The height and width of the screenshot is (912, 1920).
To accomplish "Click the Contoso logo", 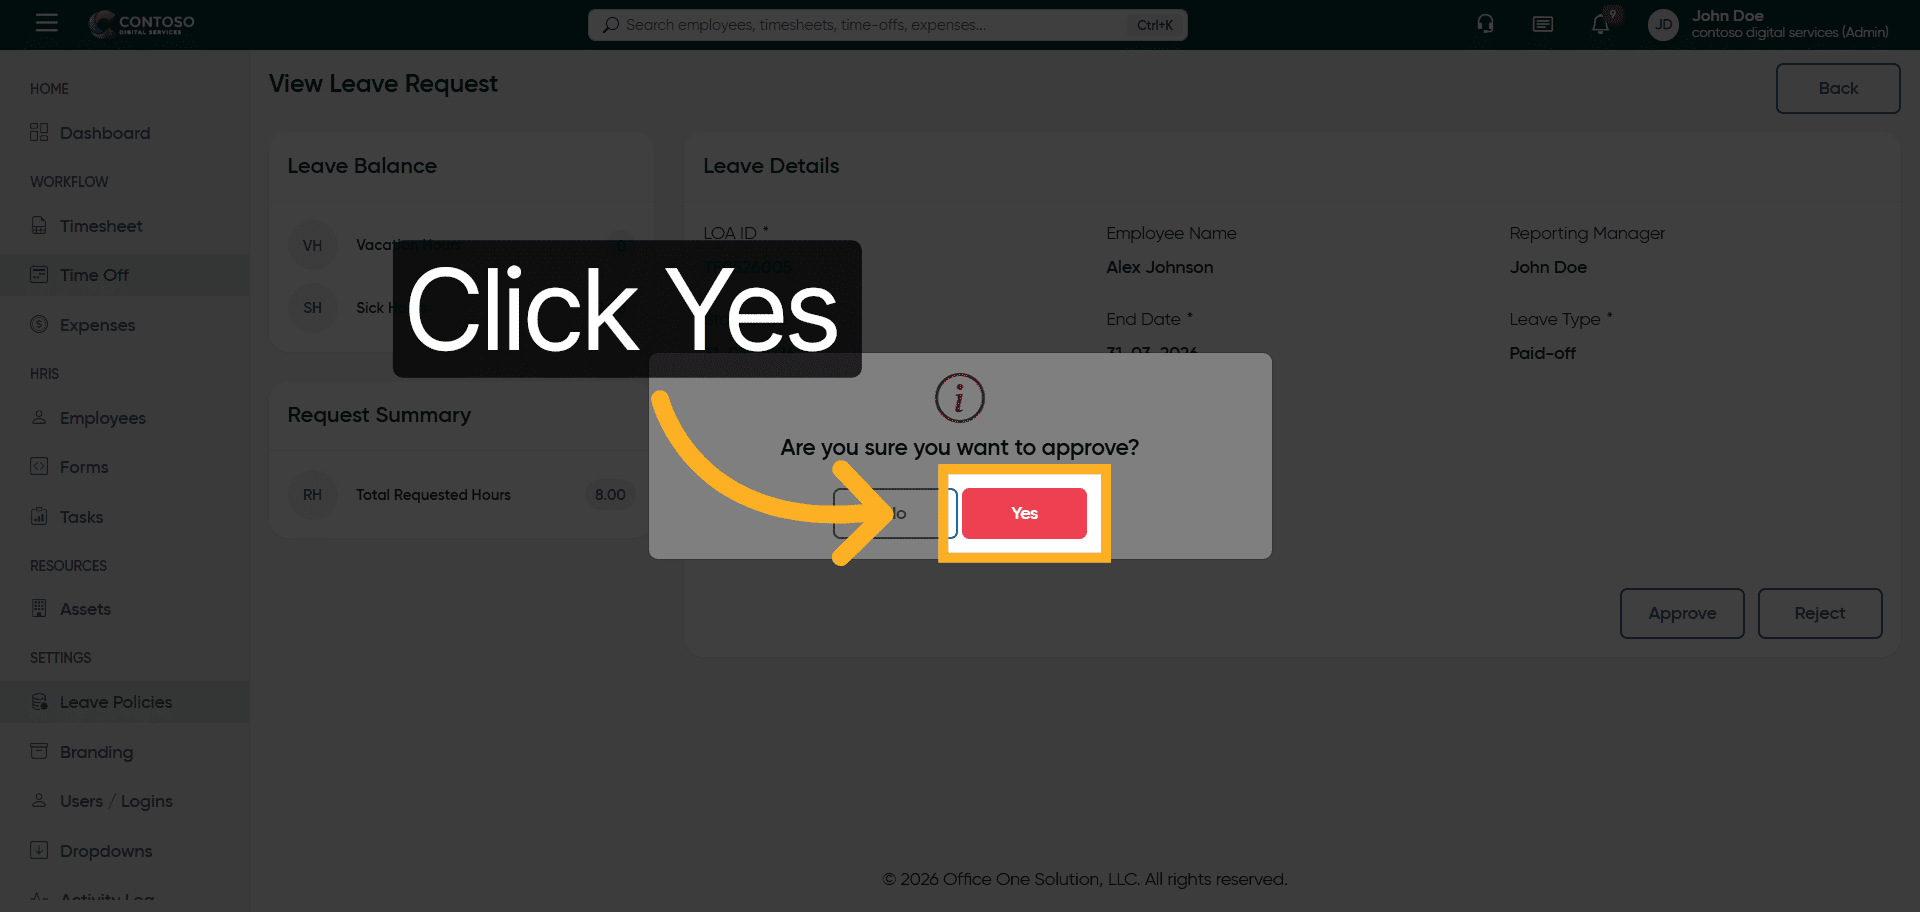I will click(142, 24).
